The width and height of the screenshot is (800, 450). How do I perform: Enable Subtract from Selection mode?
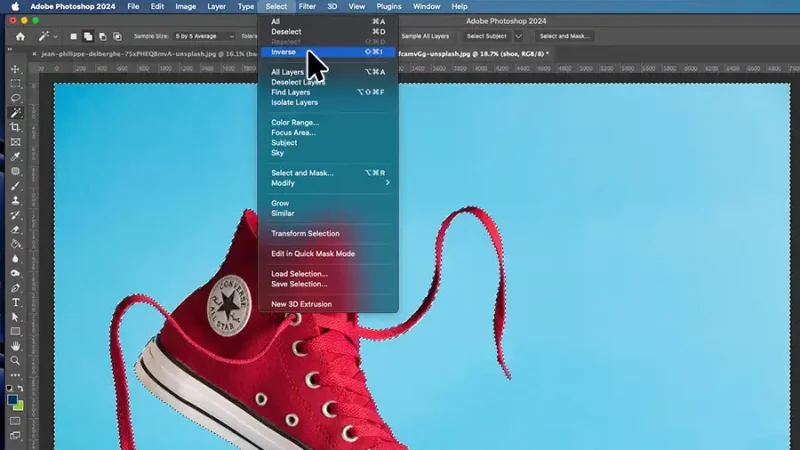point(103,36)
